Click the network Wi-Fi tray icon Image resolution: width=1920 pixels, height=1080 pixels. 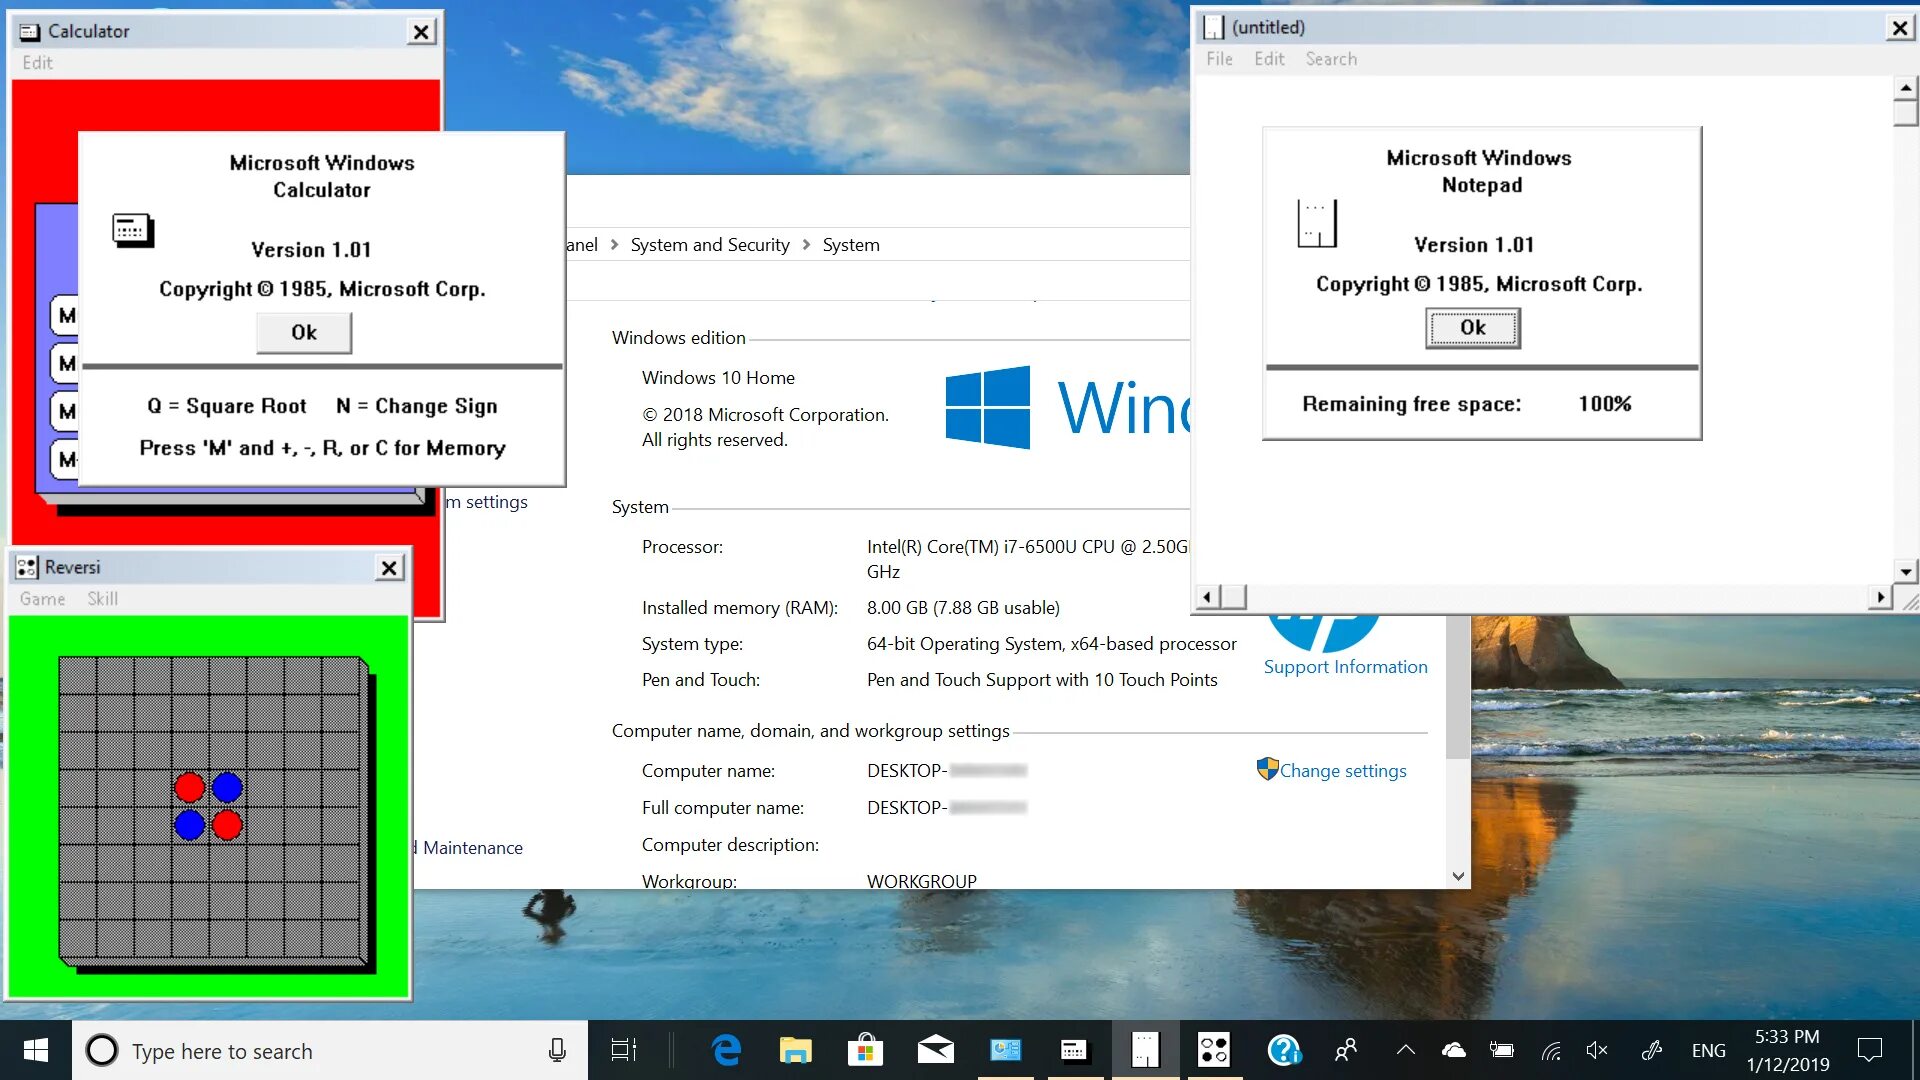click(x=1550, y=1050)
